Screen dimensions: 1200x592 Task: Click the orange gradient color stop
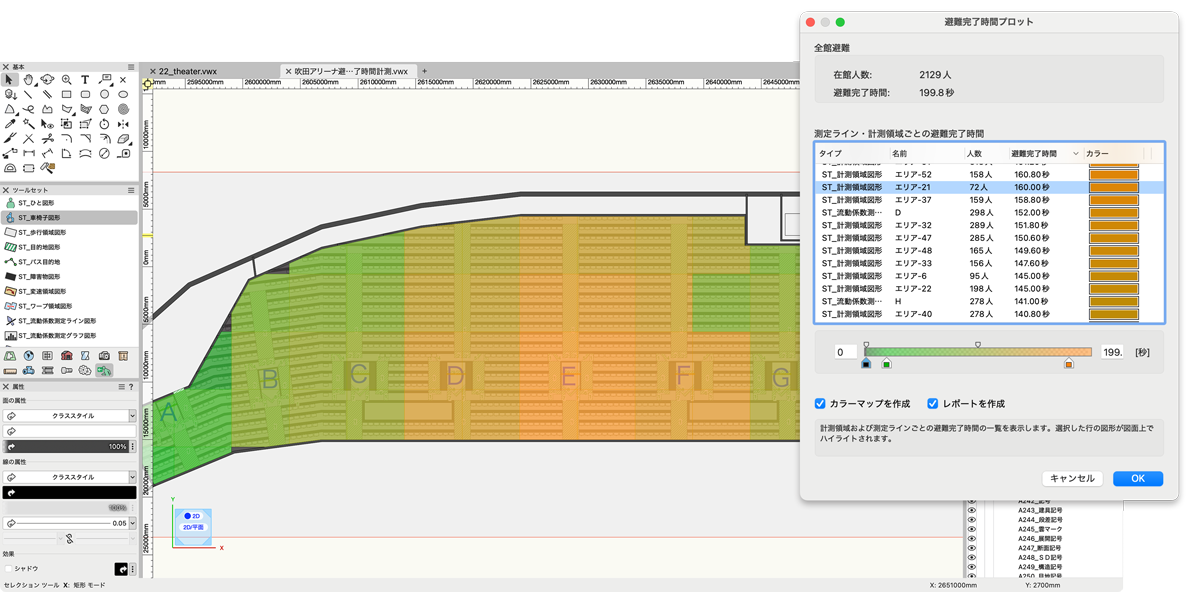pyautogui.click(x=1069, y=364)
